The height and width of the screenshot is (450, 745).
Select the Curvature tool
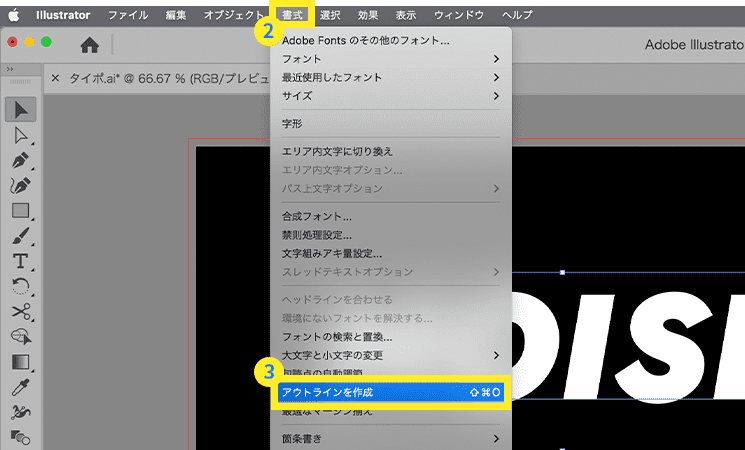coord(21,185)
